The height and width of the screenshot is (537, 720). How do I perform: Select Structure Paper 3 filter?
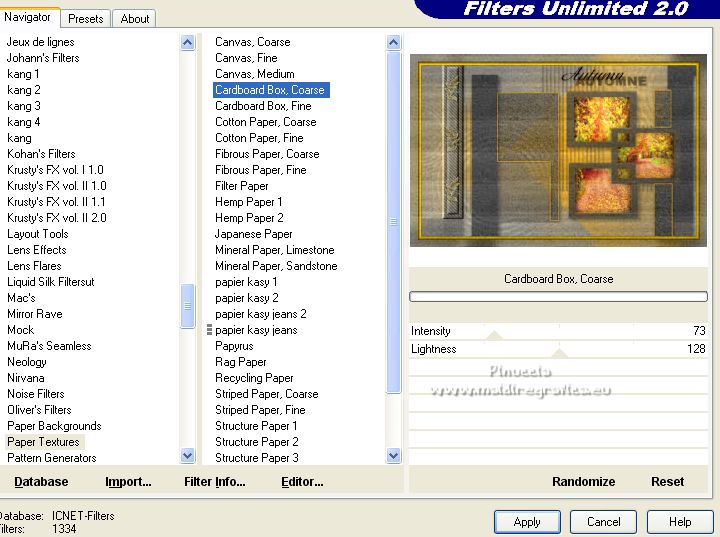(257, 458)
